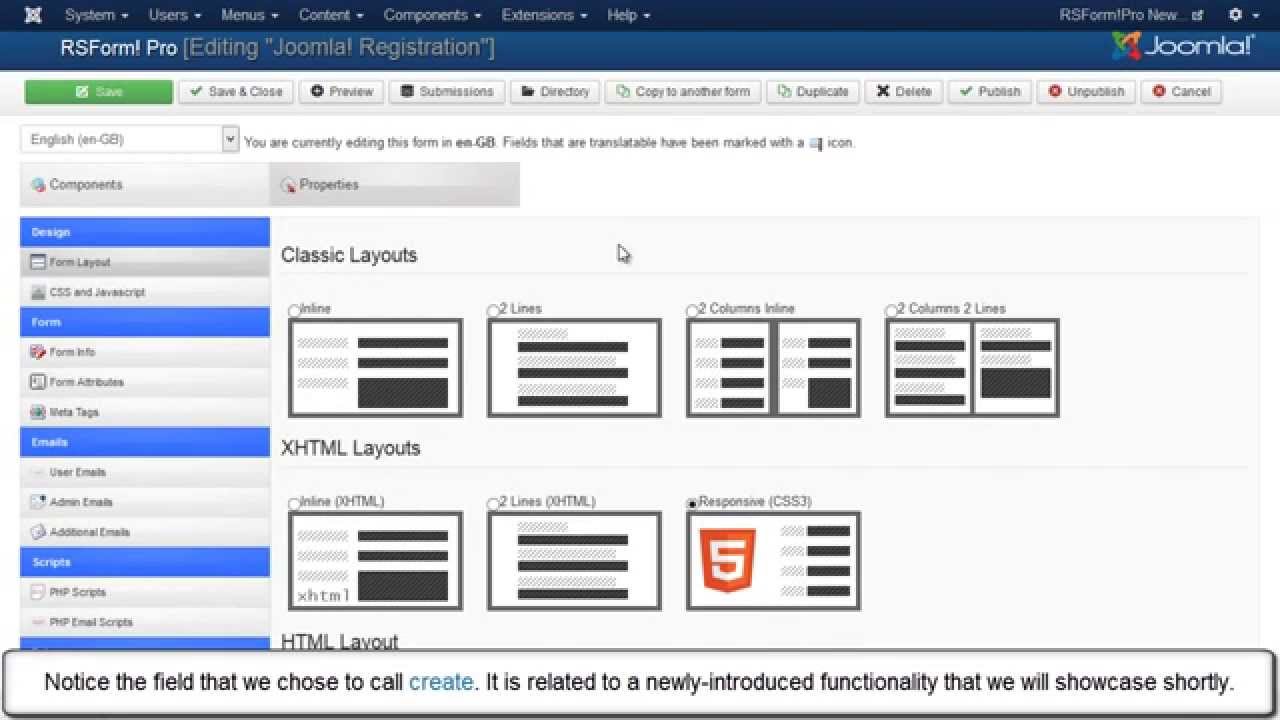Open Additional Emails in sidebar

click(x=145, y=532)
